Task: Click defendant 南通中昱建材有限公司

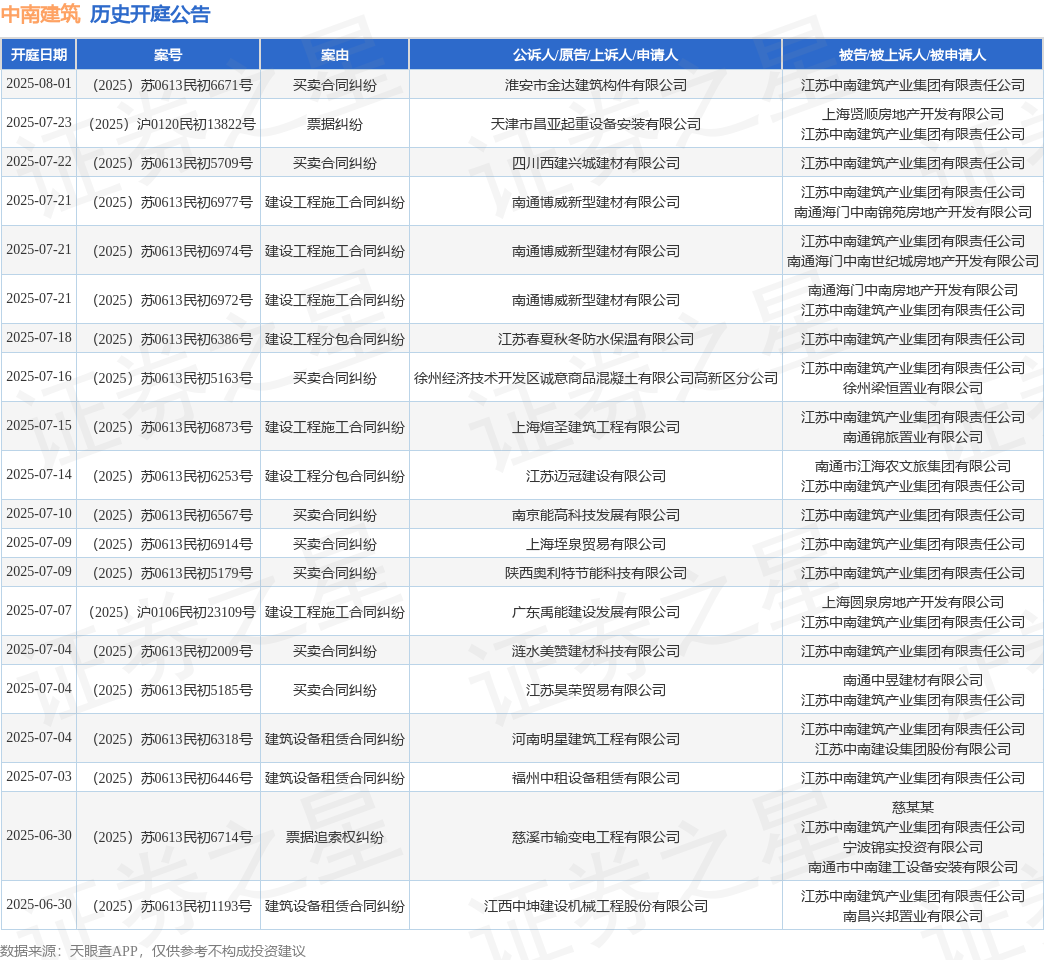Action: tap(912, 680)
